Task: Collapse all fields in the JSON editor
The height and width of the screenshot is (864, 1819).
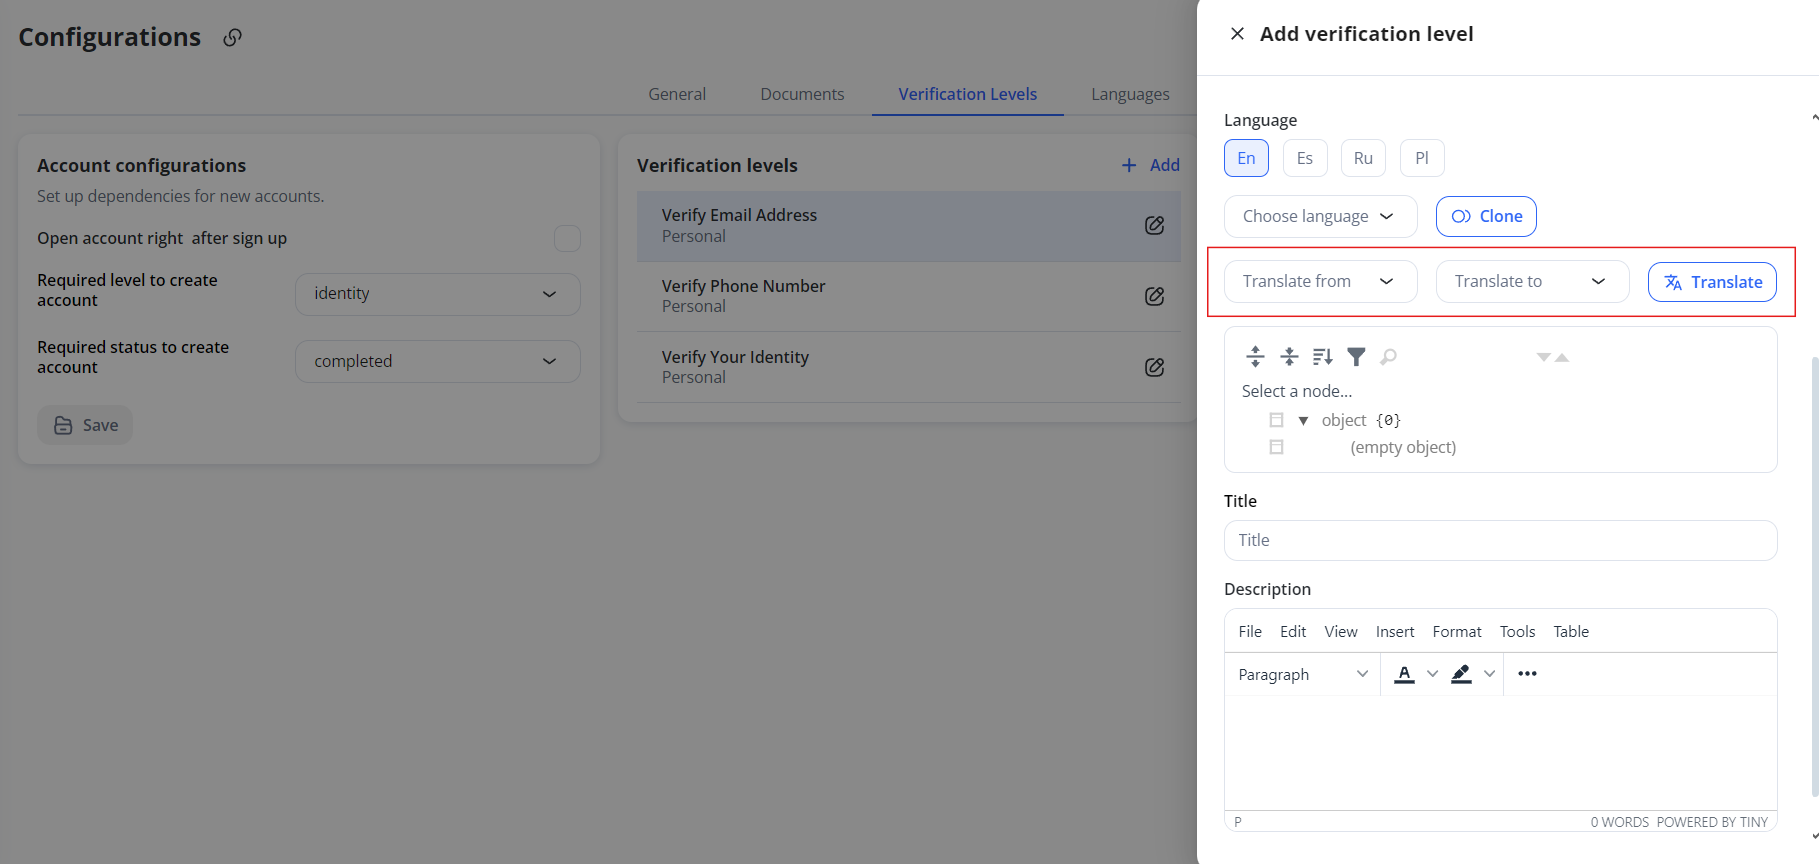Action: (x=1289, y=356)
